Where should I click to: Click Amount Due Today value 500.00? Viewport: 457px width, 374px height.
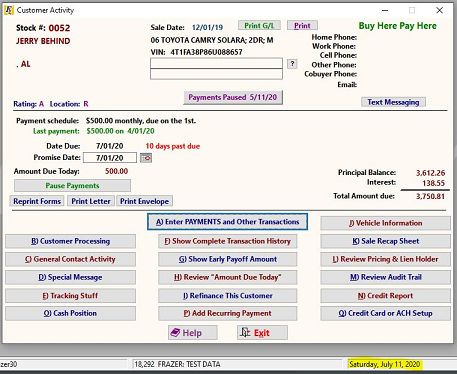[116, 171]
